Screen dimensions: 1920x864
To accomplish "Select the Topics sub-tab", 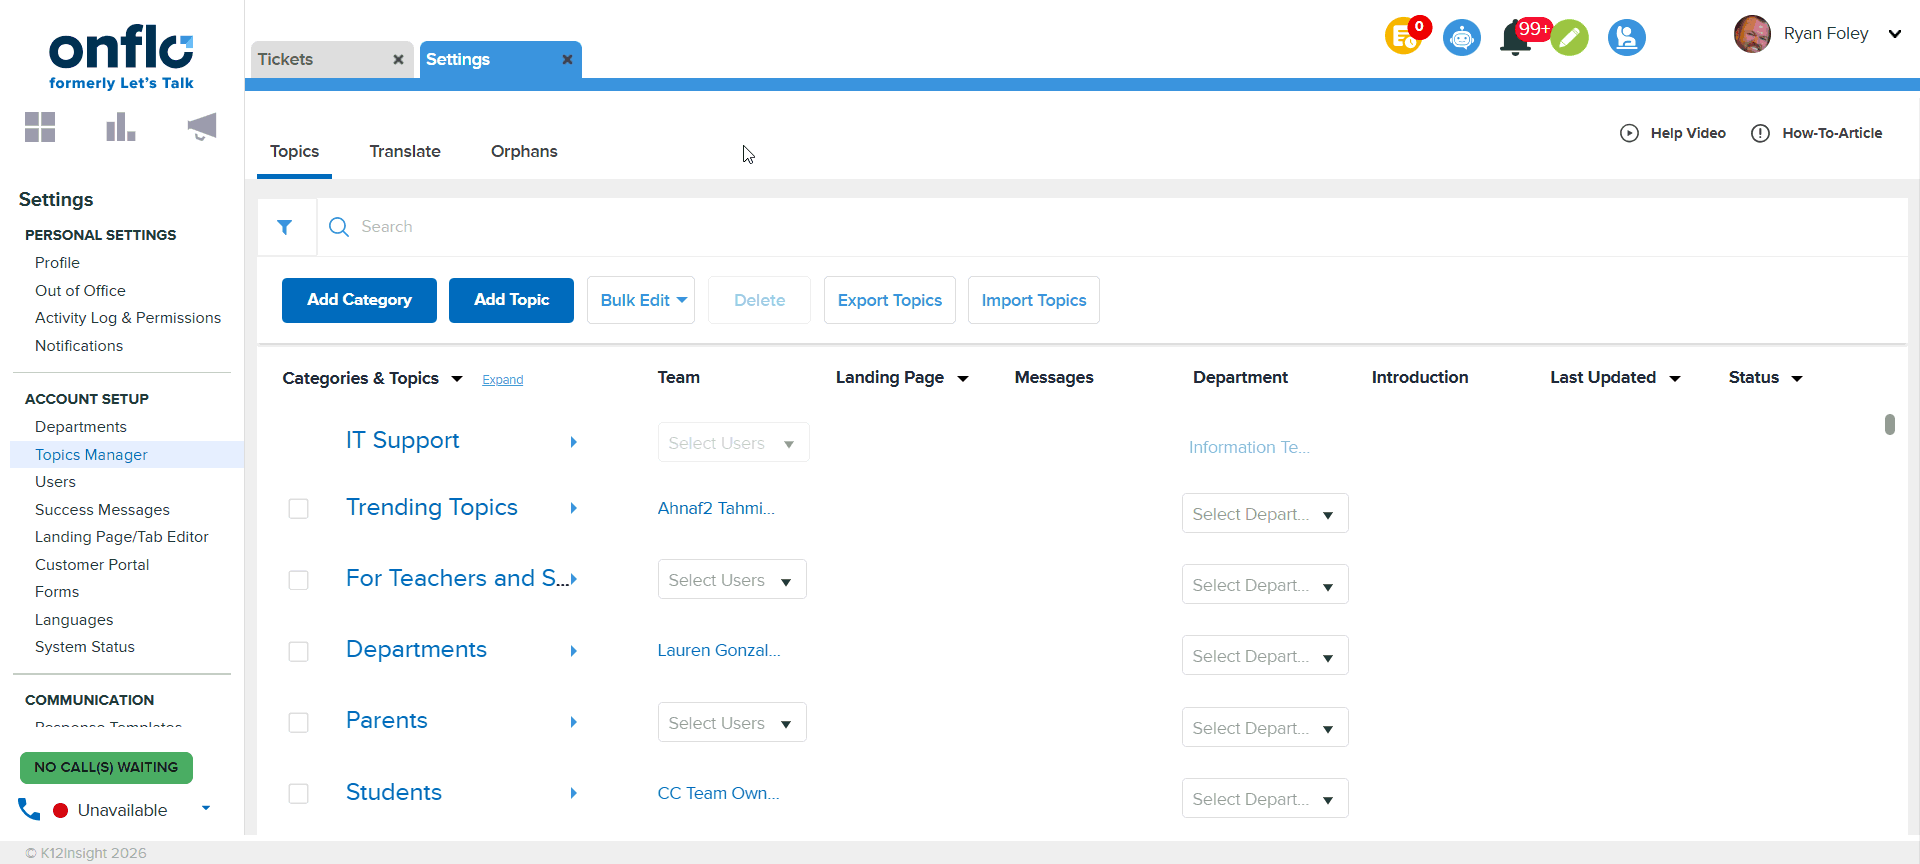I will tap(294, 151).
